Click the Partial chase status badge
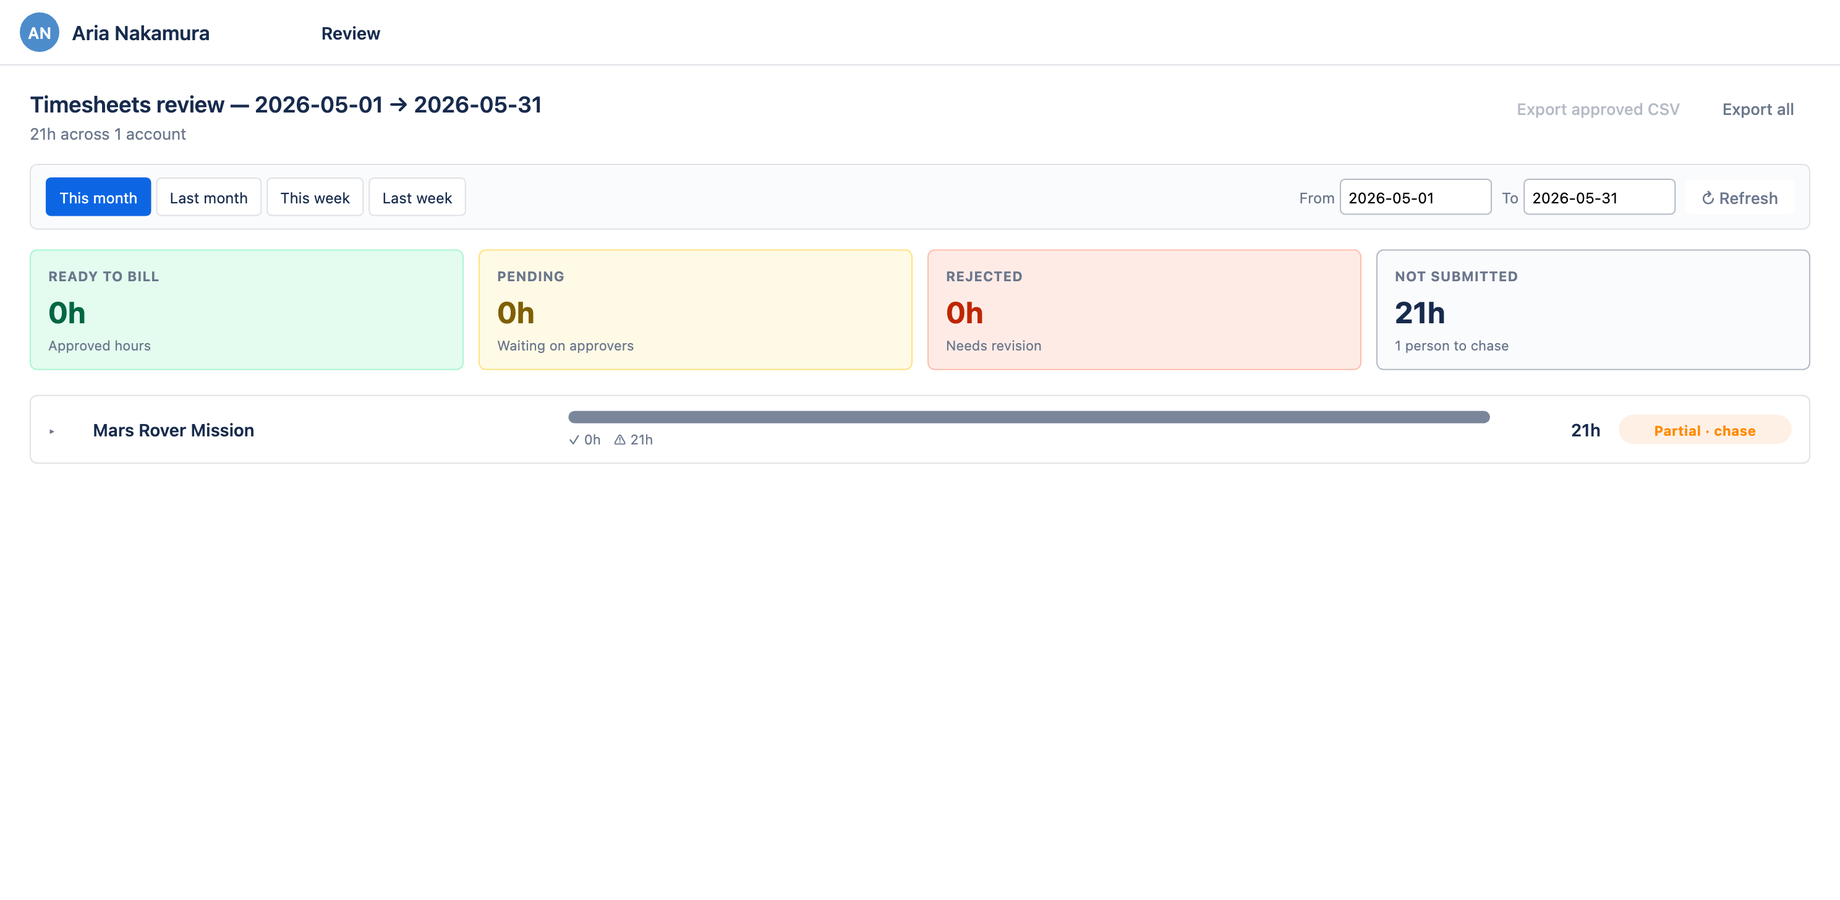The image size is (1840, 900). pyautogui.click(x=1704, y=430)
